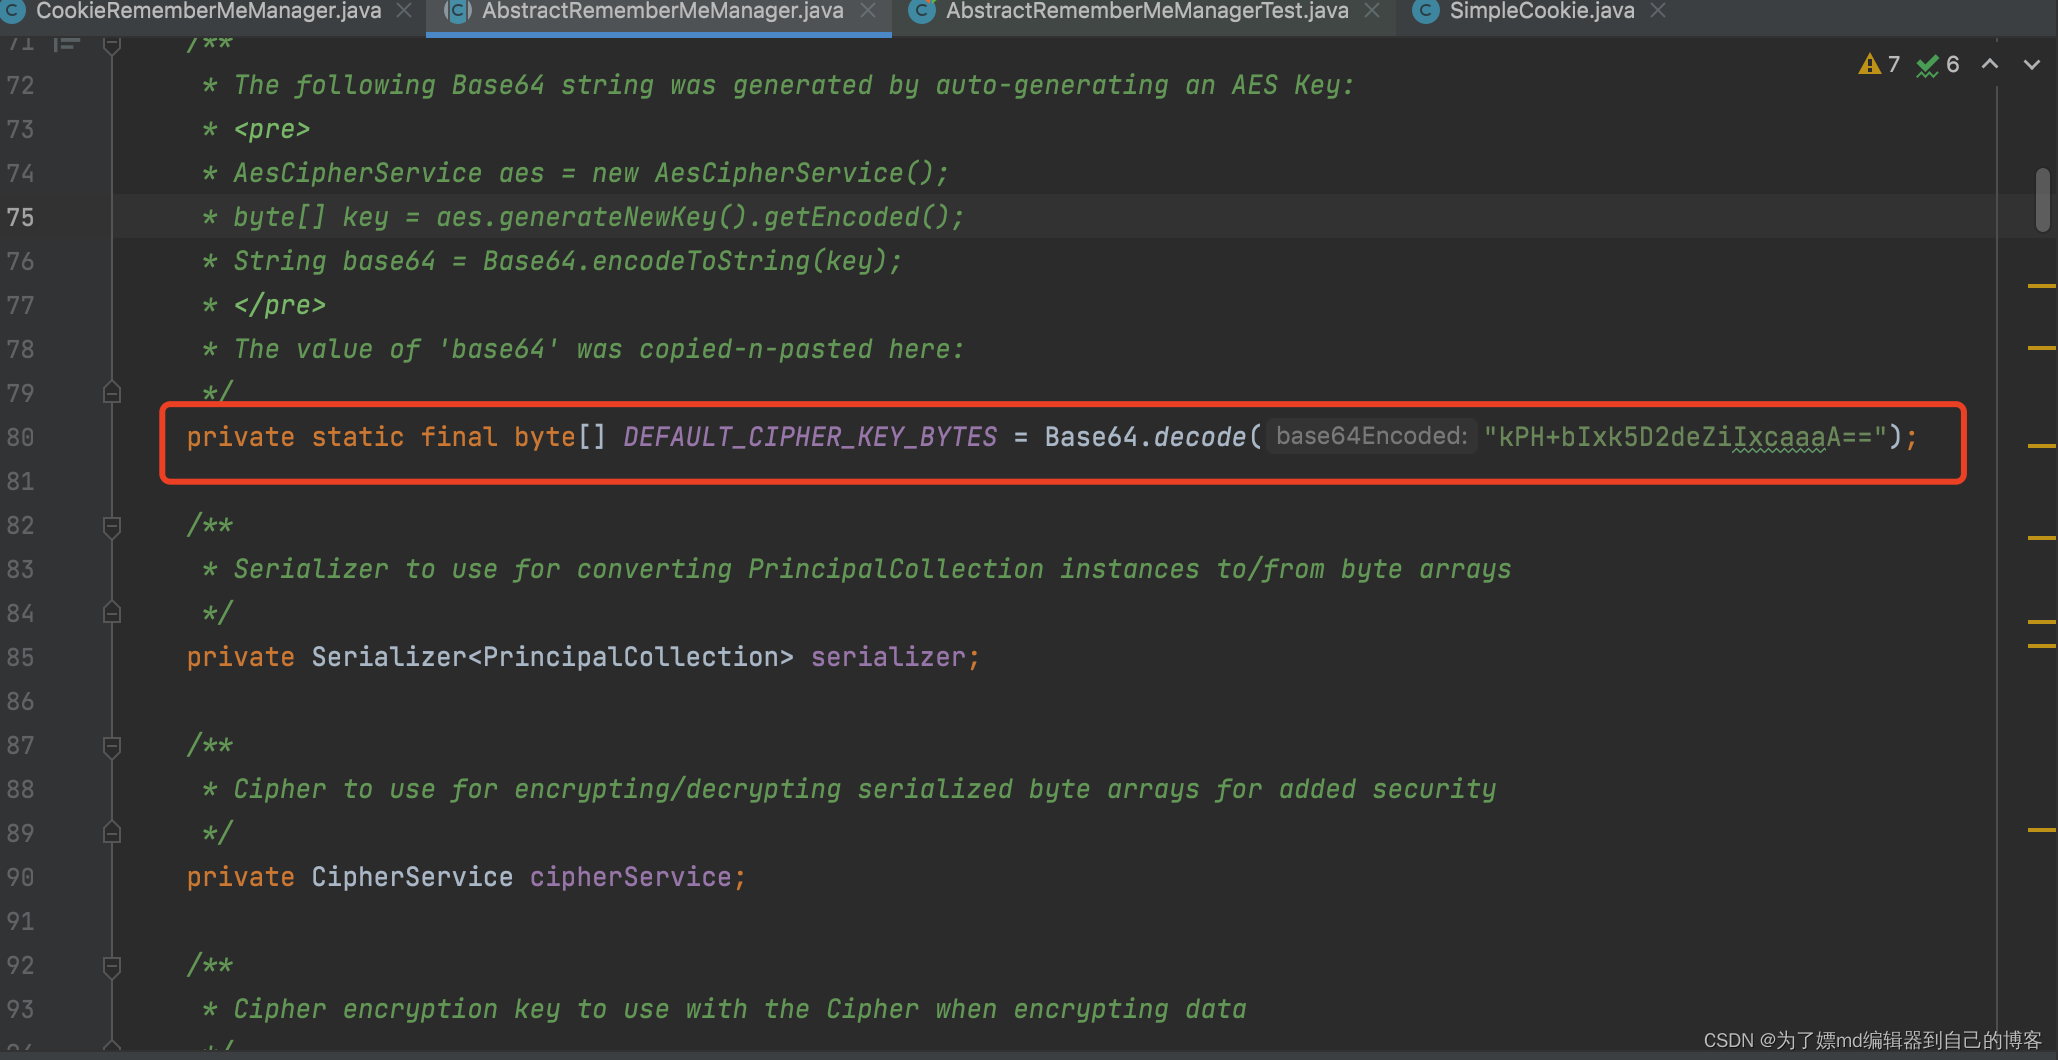Click class icon of AbstractRememberMeManagerTest.java tab
The image size is (2058, 1060).
click(921, 11)
